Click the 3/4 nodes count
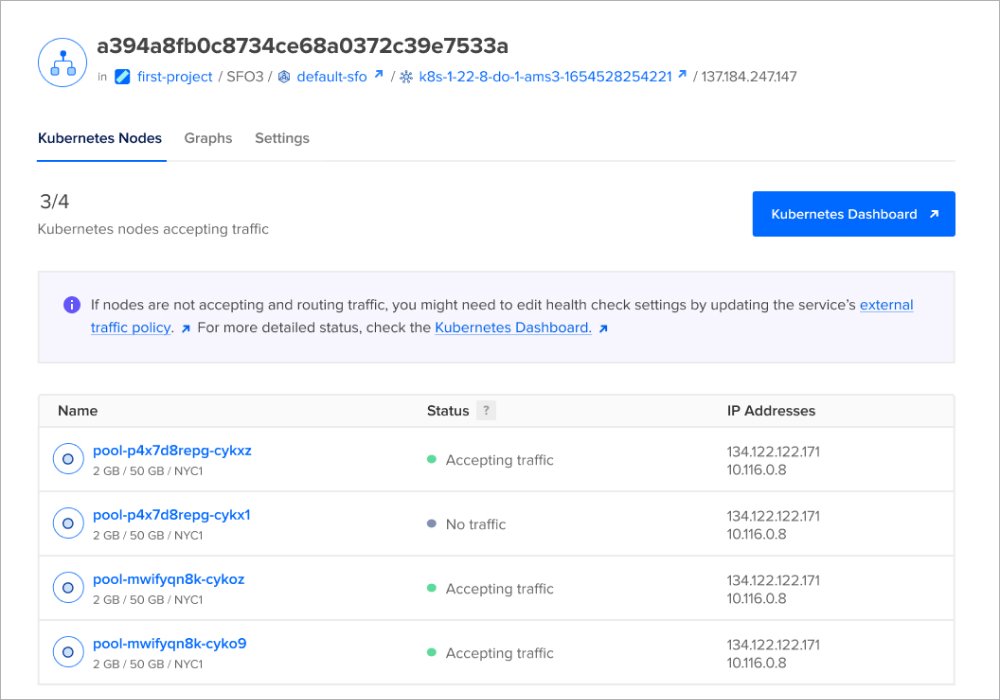Screen dimensions: 1000x700 [x=54, y=201]
